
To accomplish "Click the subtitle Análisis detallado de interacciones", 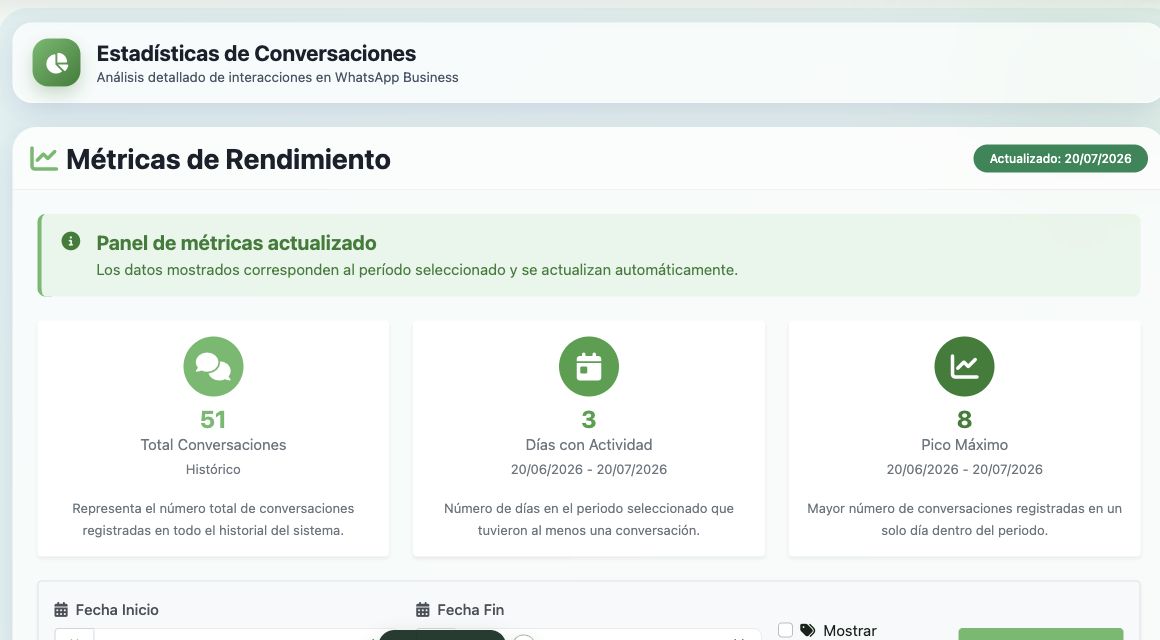I will pos(277,77).
